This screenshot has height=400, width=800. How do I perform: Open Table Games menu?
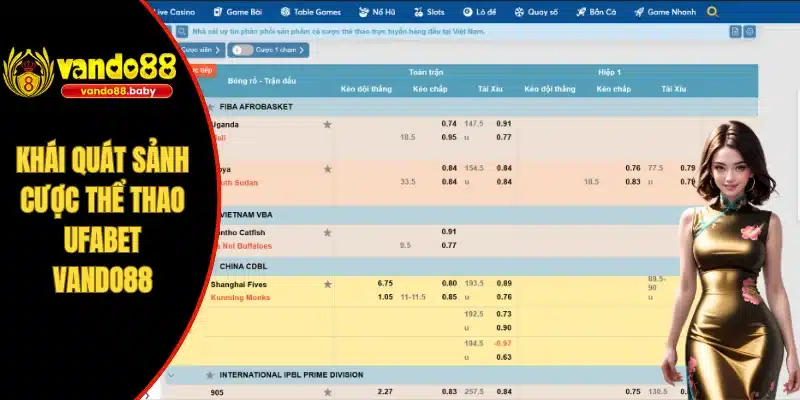click(311, 12)
